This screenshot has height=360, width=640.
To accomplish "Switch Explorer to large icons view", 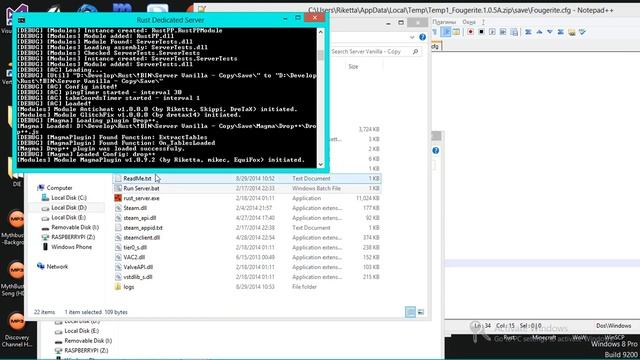I will (421, 312).
